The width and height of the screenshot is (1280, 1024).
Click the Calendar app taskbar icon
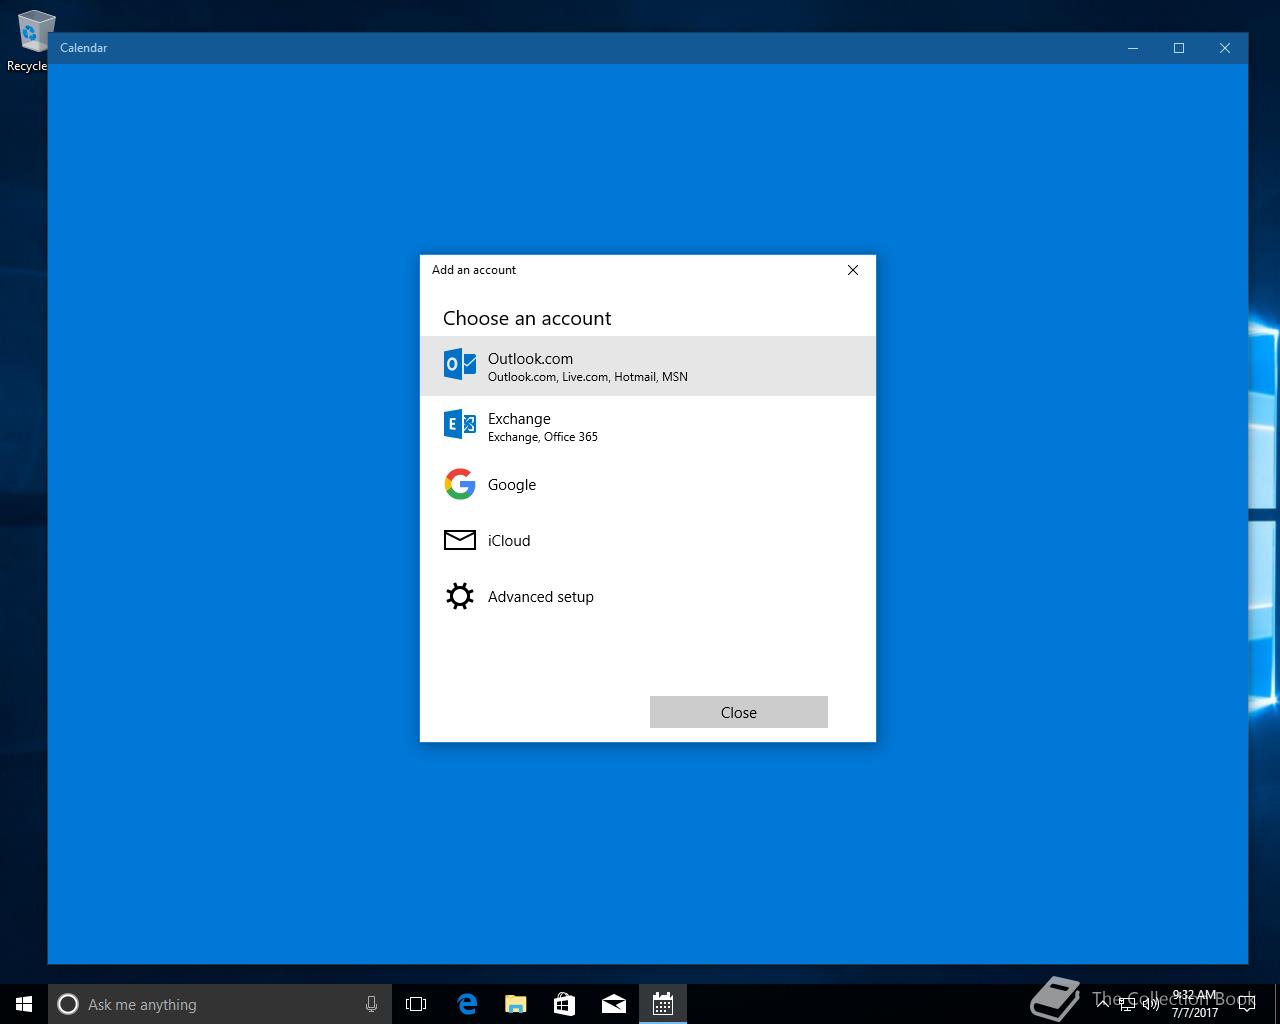tap(663, 1004)
